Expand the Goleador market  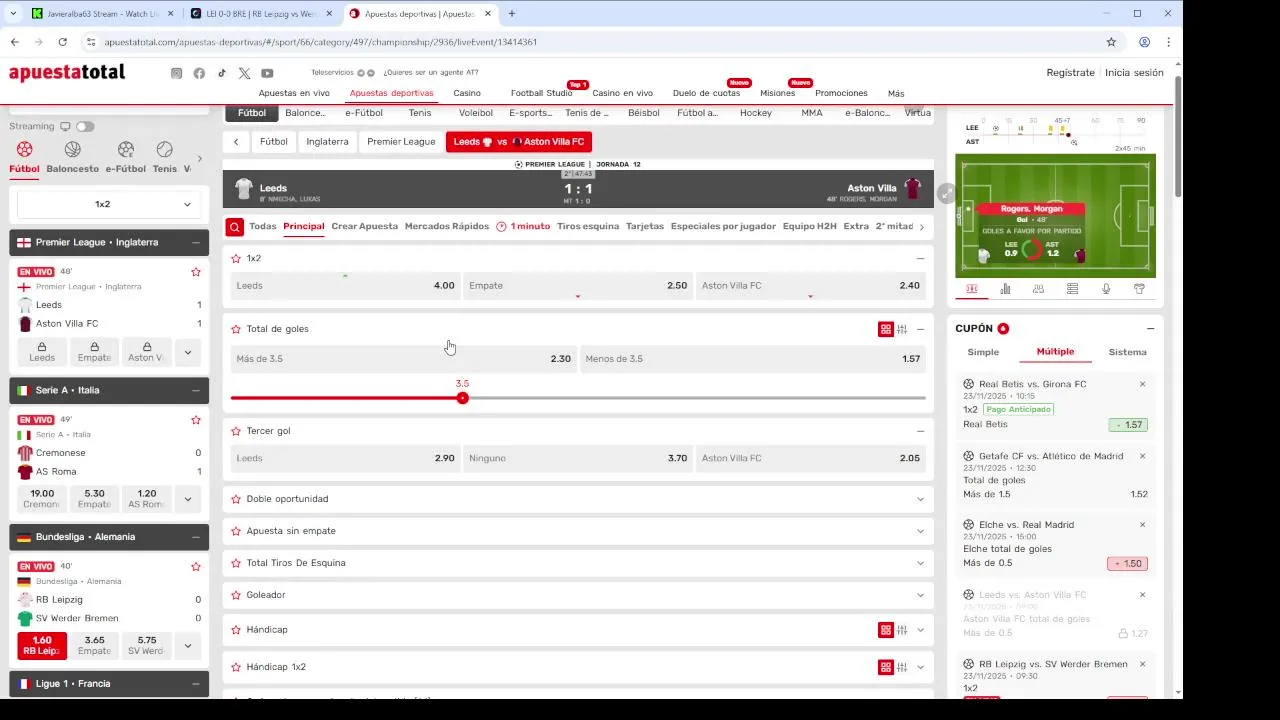[x=920, y=595]
